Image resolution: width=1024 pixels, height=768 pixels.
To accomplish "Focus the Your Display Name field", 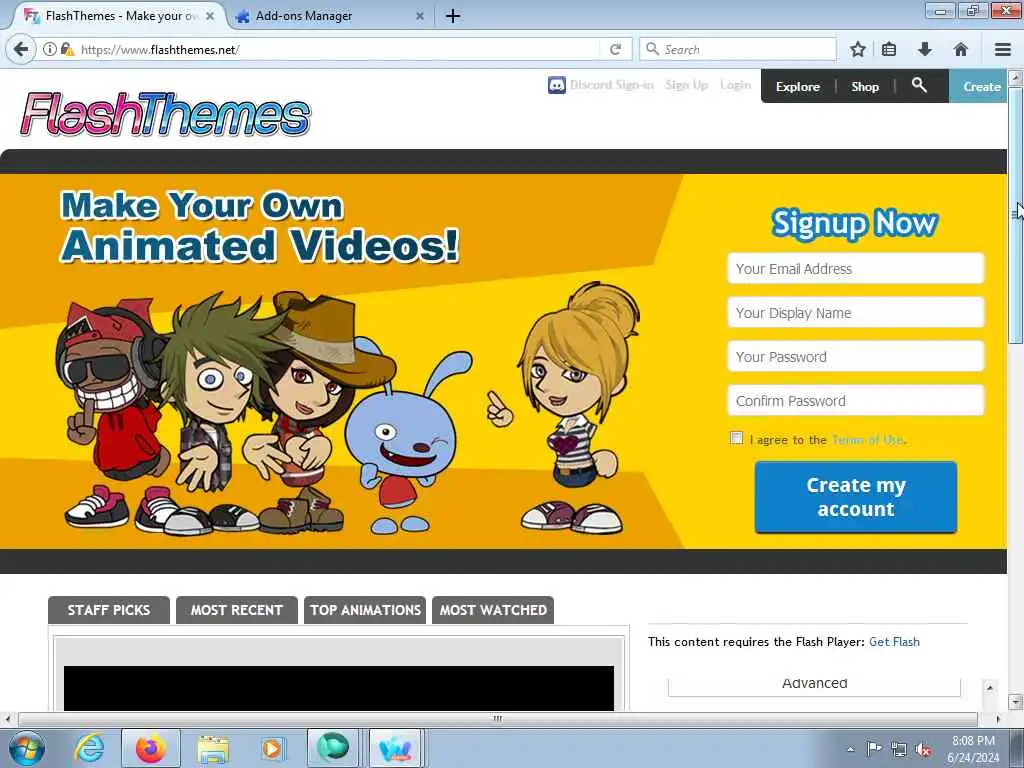I will [x=856, y=312].
